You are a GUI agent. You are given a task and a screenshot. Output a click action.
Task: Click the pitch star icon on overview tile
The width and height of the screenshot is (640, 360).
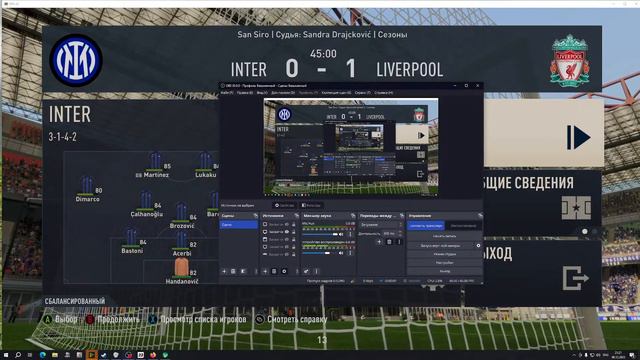click(x=576, y=208)
